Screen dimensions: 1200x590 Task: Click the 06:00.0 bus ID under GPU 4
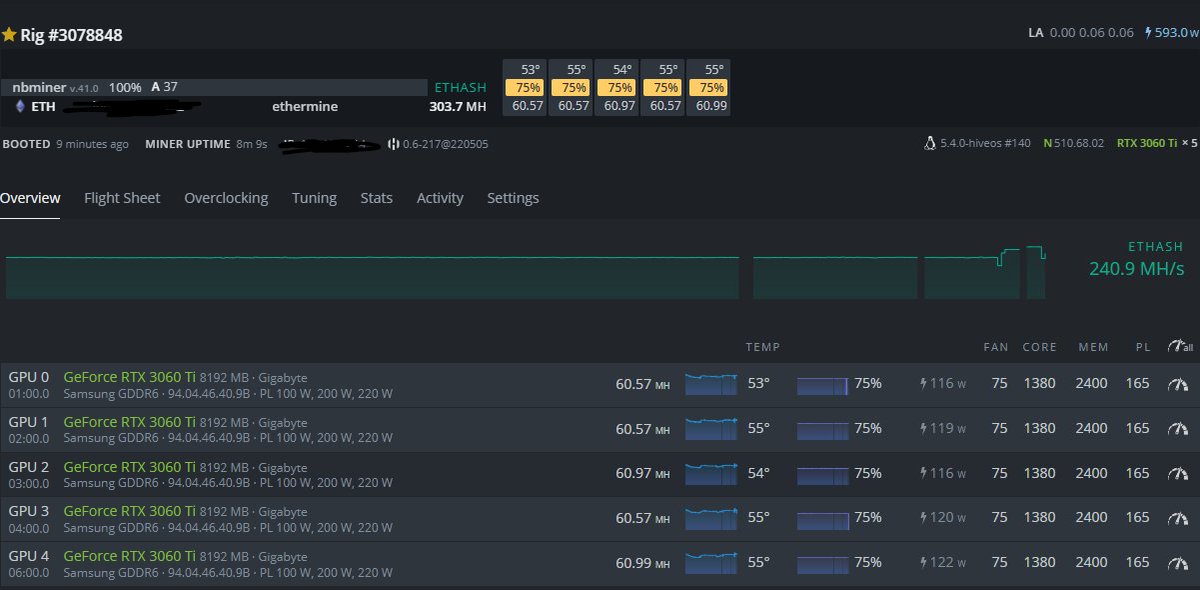tap(29, 573)
